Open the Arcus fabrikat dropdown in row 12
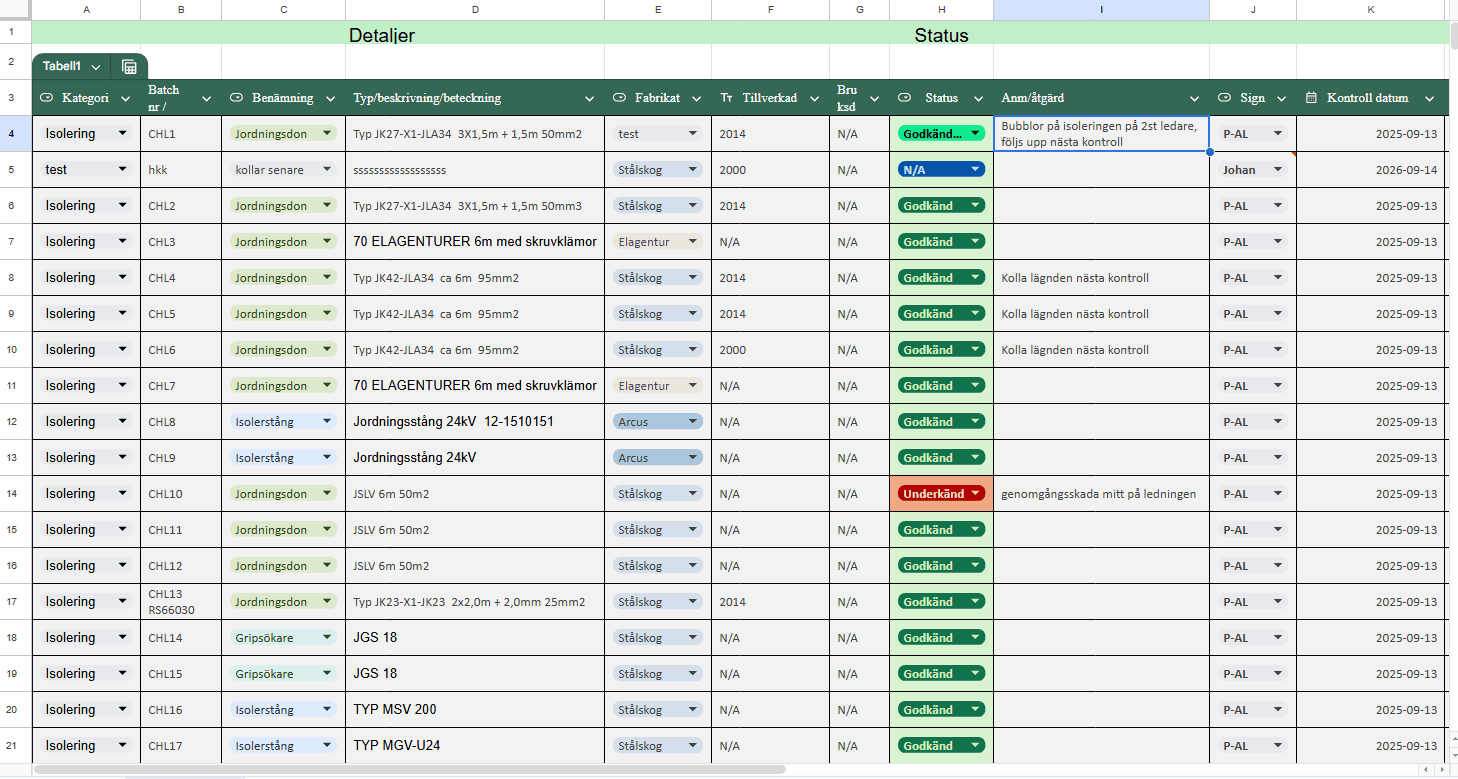 658,422
